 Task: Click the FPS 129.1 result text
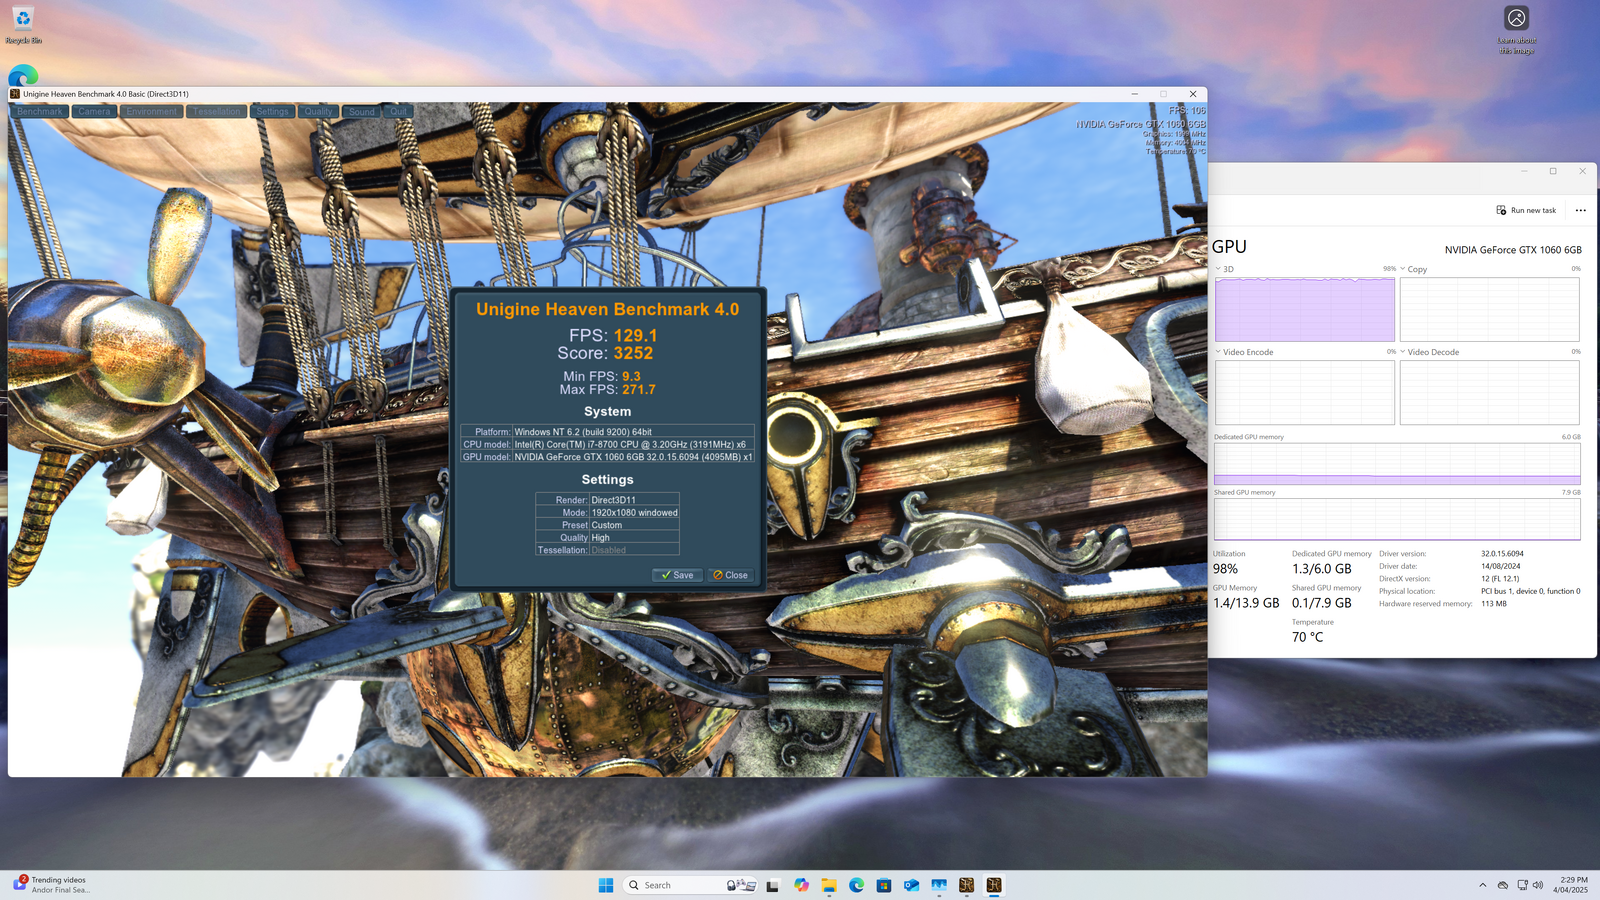613,335
